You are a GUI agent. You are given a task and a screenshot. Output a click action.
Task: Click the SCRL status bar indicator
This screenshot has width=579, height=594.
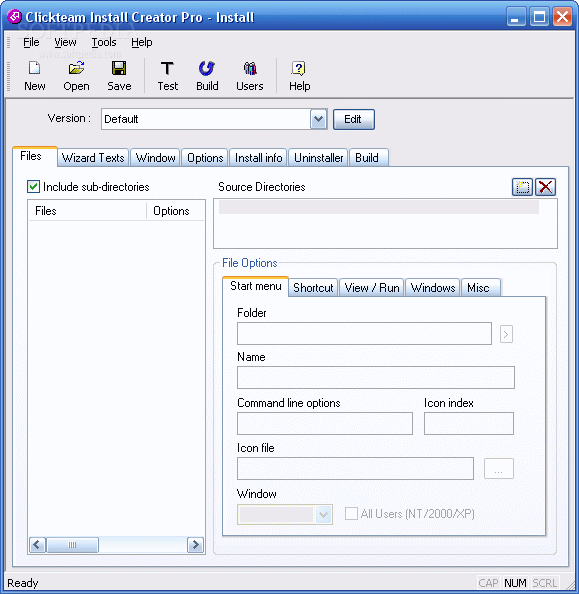545,583
